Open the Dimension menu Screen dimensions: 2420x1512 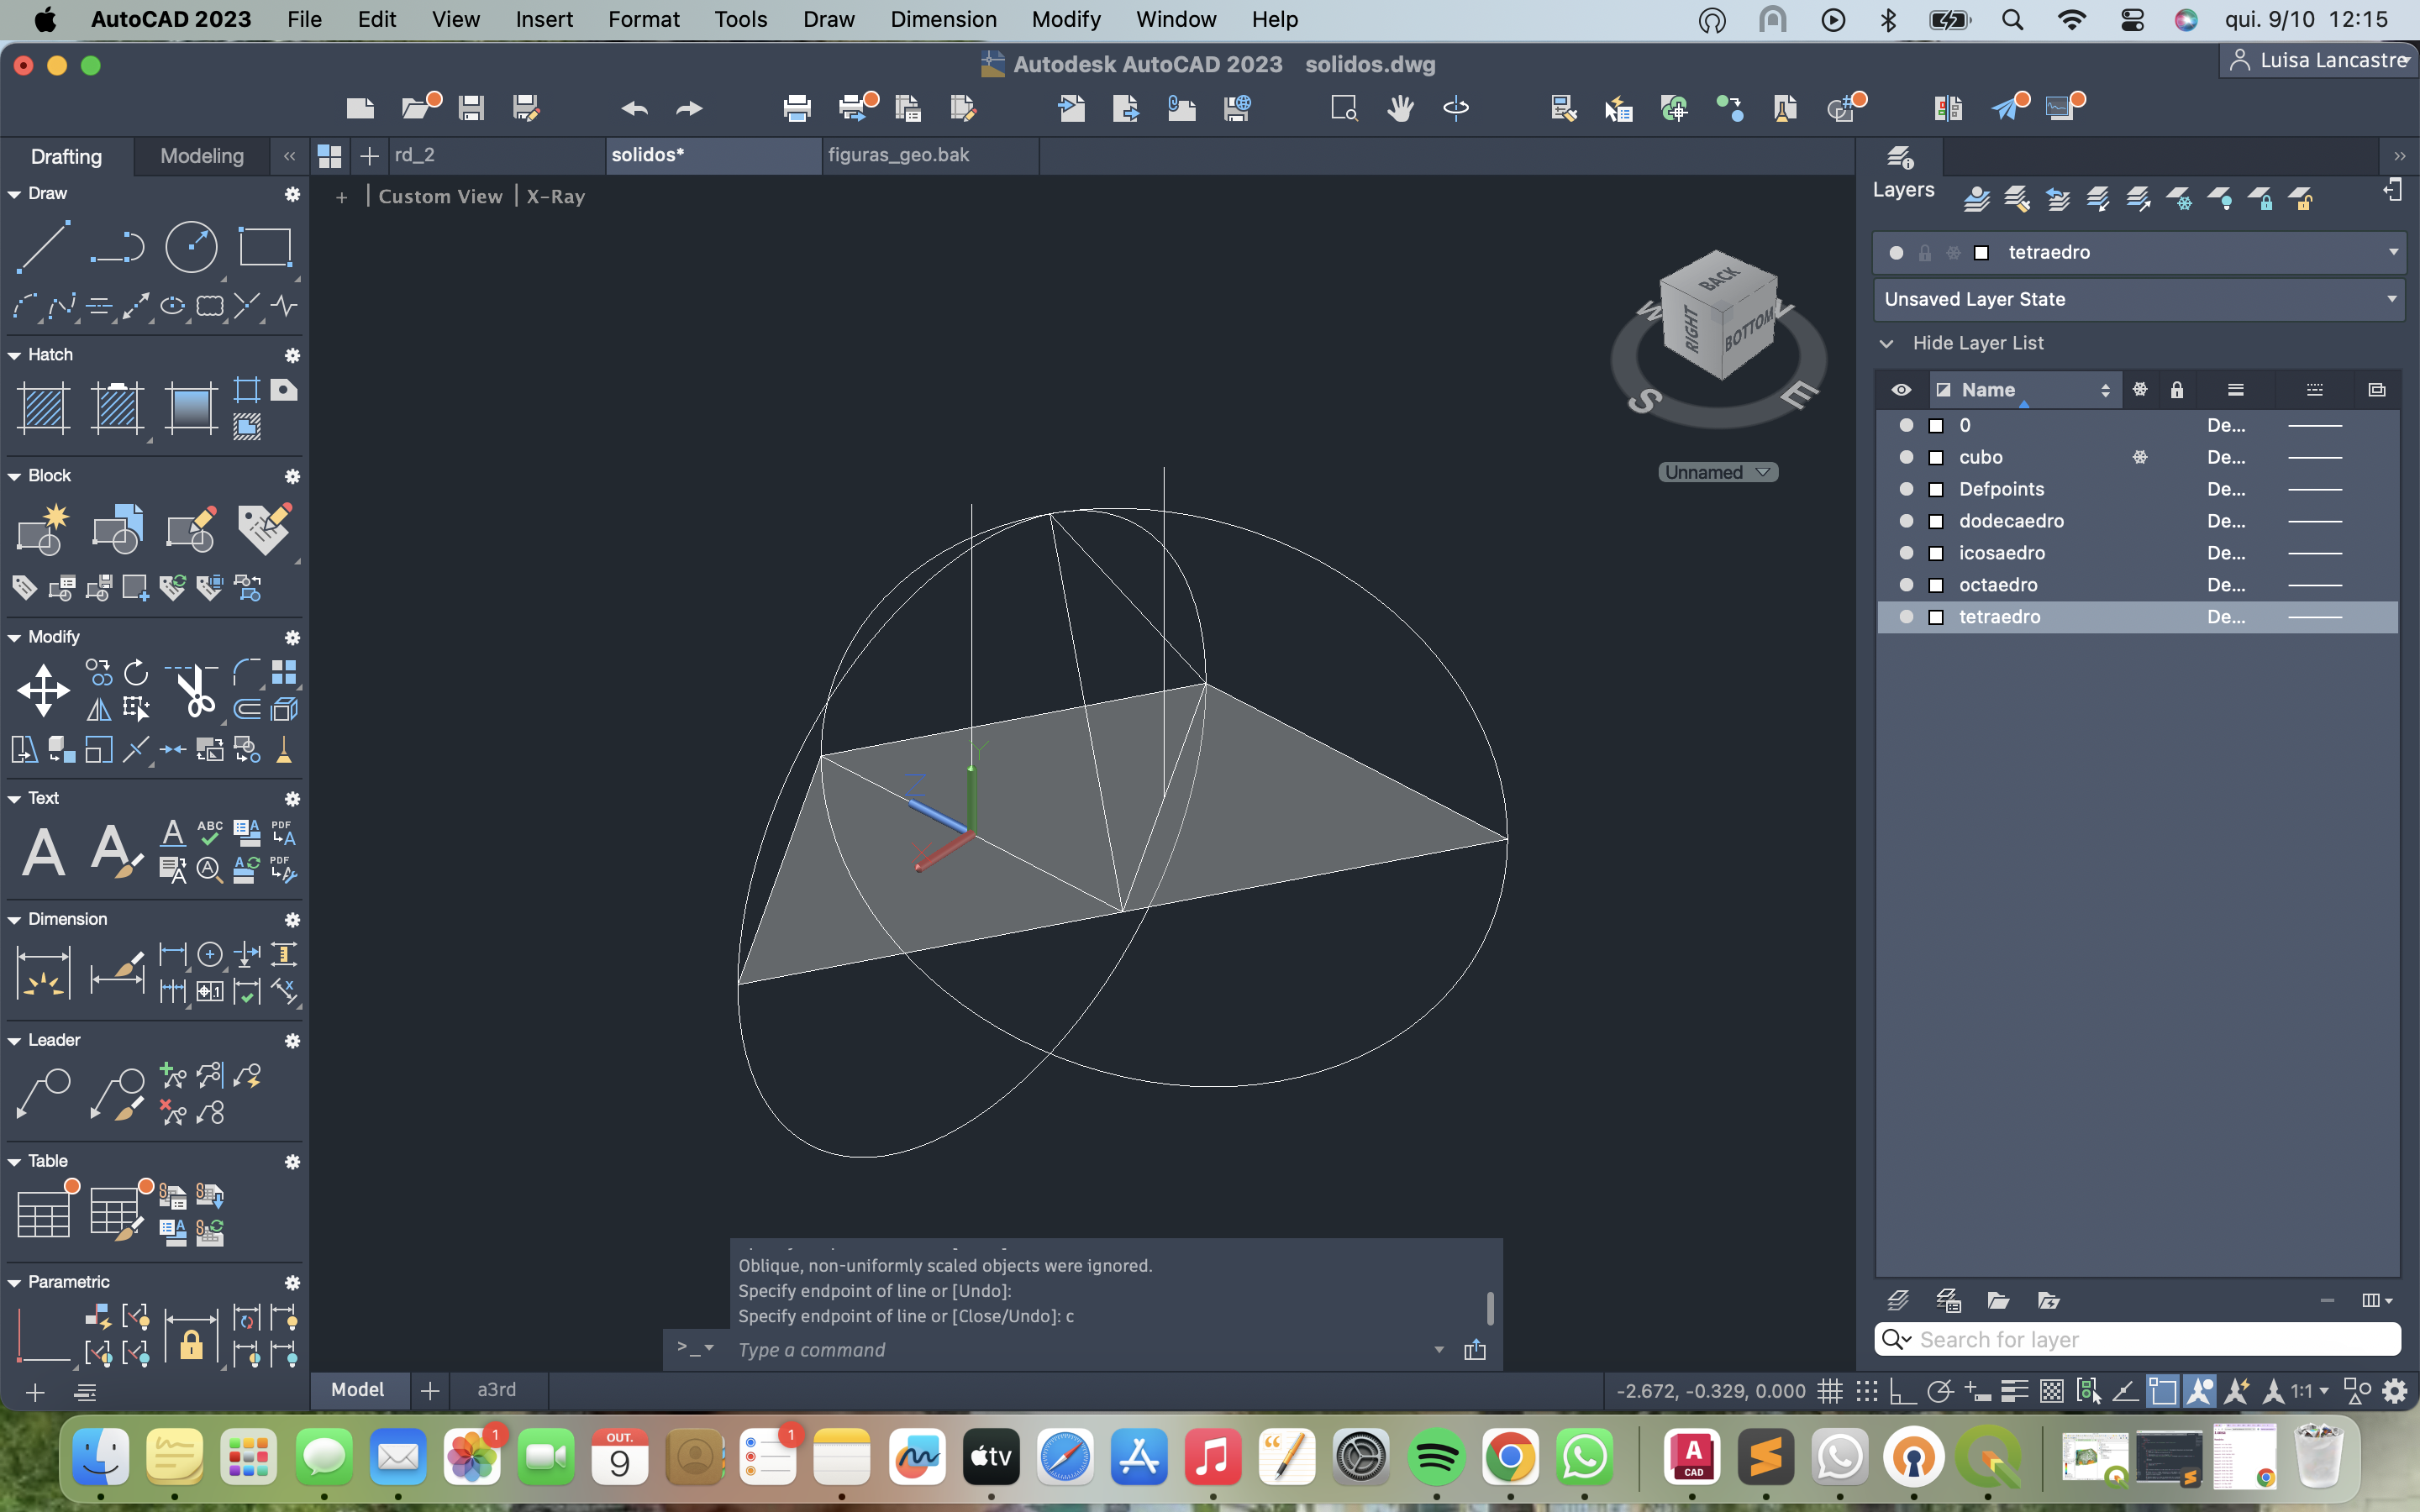click(x=942, y=19)
